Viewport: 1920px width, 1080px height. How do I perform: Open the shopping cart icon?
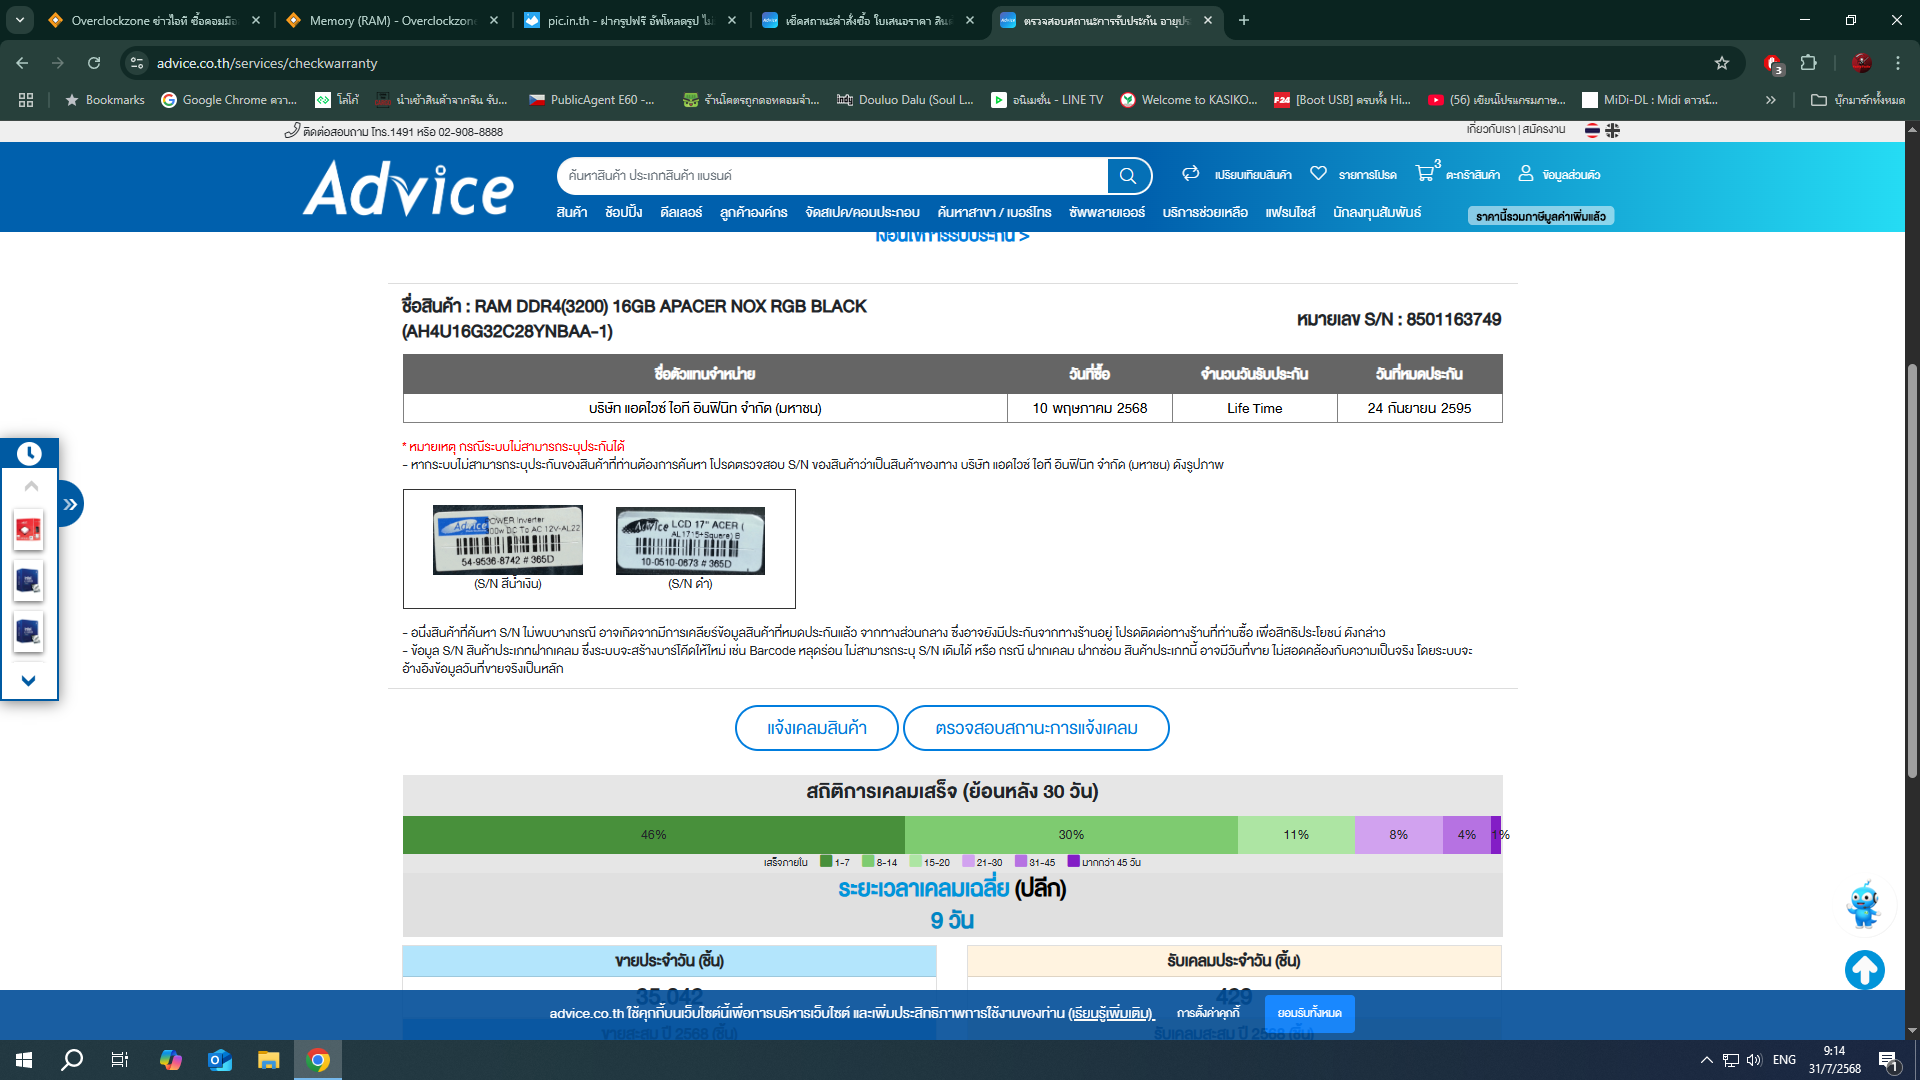click(1425, 174)
